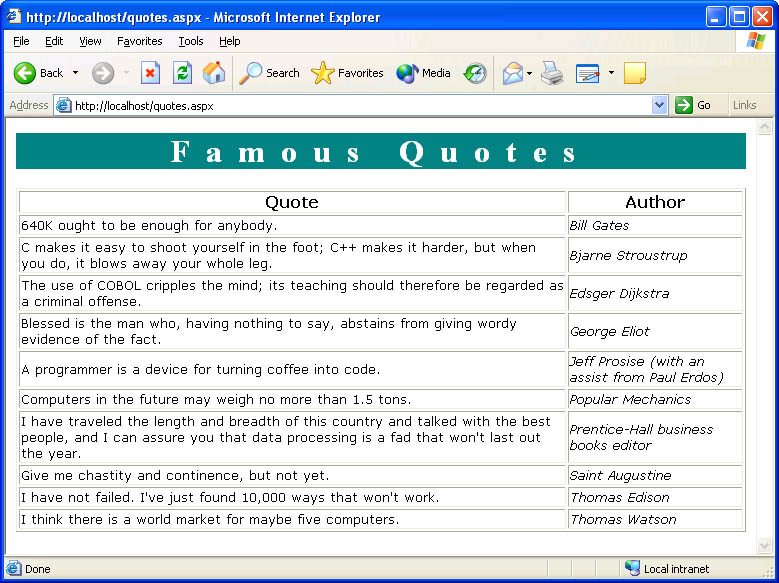The height and width of the screenshot is (583, 779).
Task: Expand the address bar dropdown arrow
Action: pyautogui.click(x=659, y=105)
